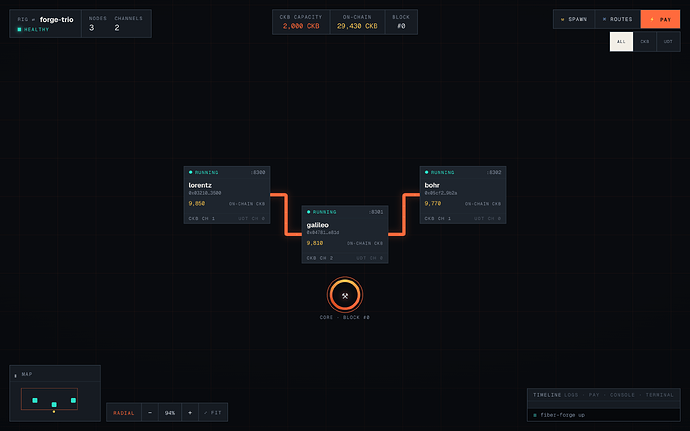Image resolution: width=690 pixels, height=431 pixels.
Task: Open the Timeline tab
Action: point(547,395)
